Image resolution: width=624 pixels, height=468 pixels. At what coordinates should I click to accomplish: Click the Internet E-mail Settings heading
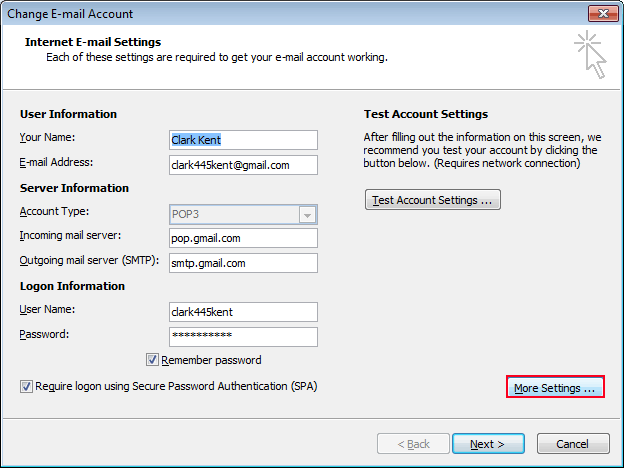coord(93,42)
